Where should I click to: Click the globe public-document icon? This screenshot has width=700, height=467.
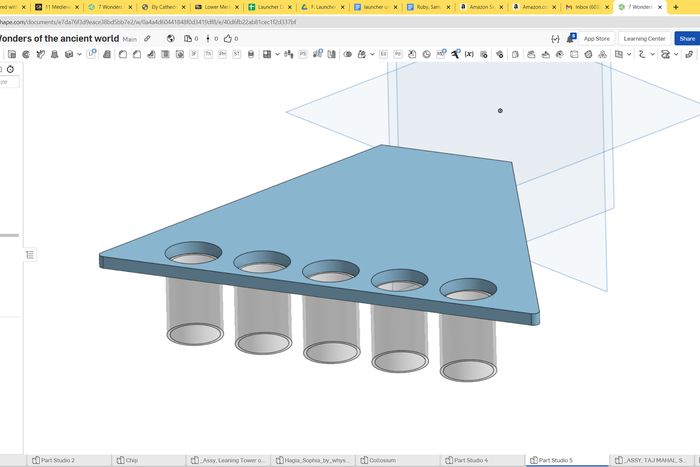tap(171, 38)
